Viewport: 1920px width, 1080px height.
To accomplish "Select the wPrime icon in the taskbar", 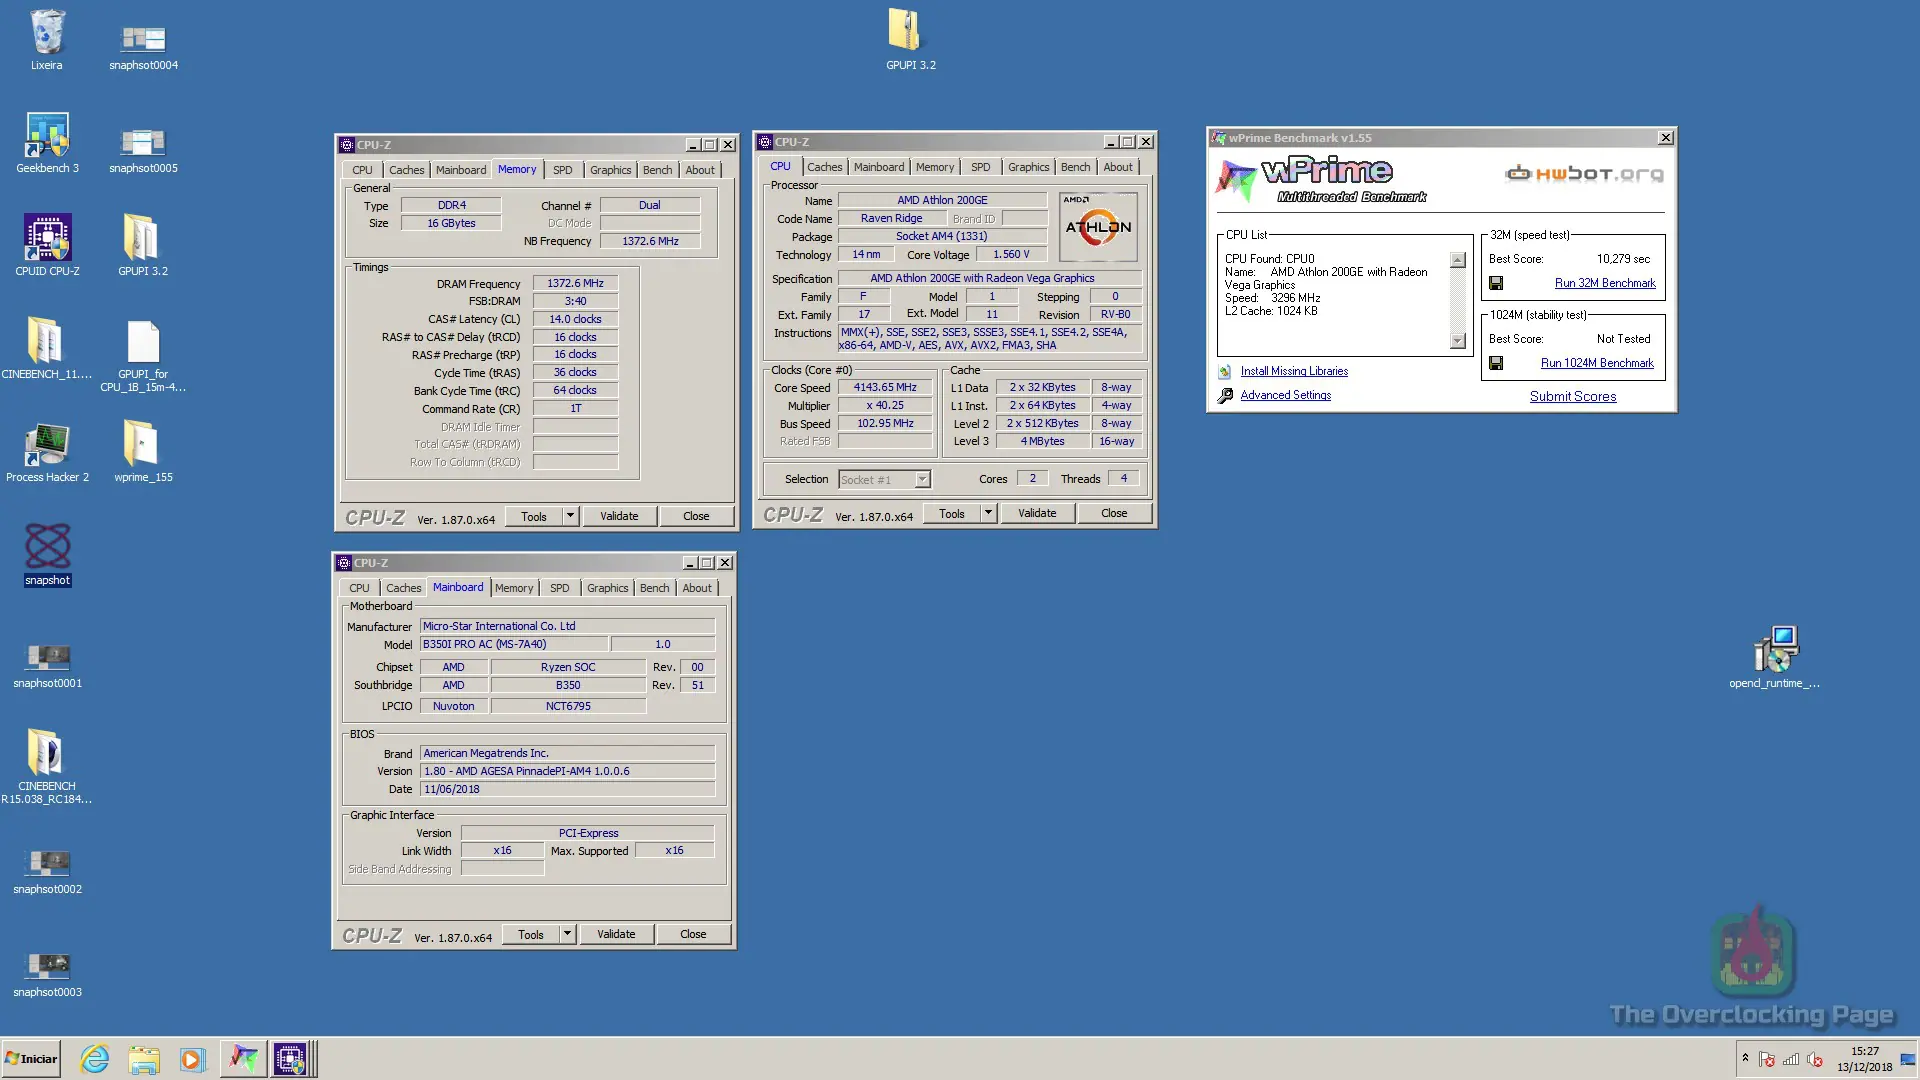I will 243,1059.
